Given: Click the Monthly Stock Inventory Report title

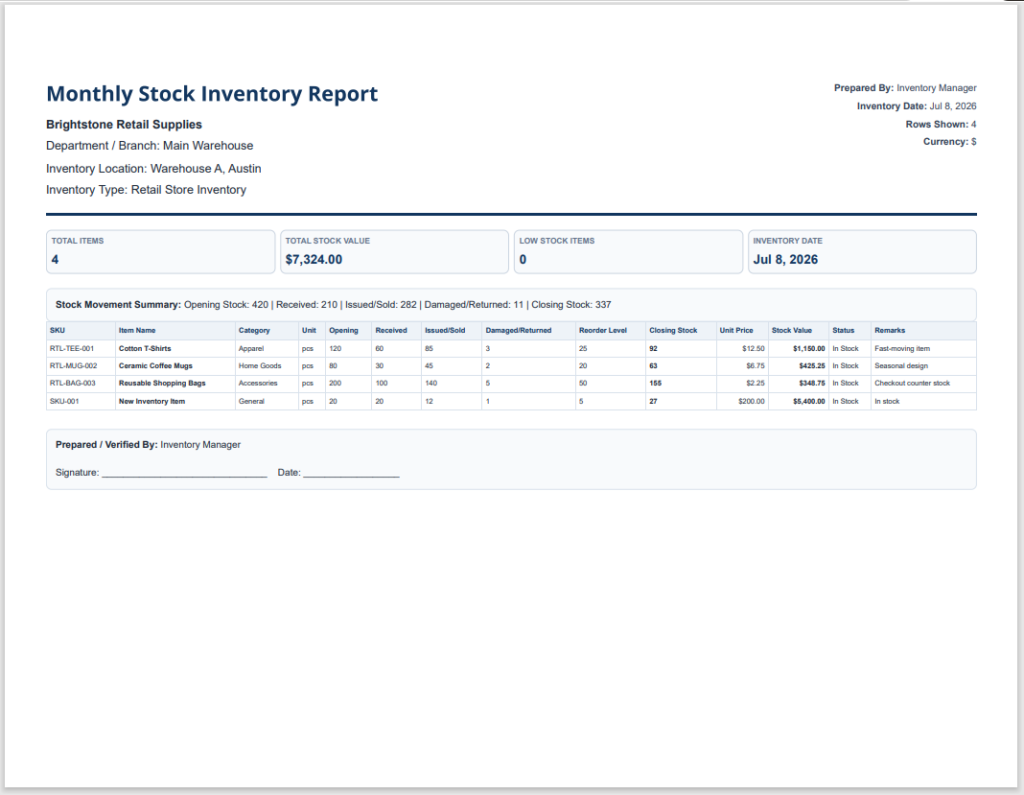Looking at the screenshot, I should pyautogui.click(x=212, y=94).
